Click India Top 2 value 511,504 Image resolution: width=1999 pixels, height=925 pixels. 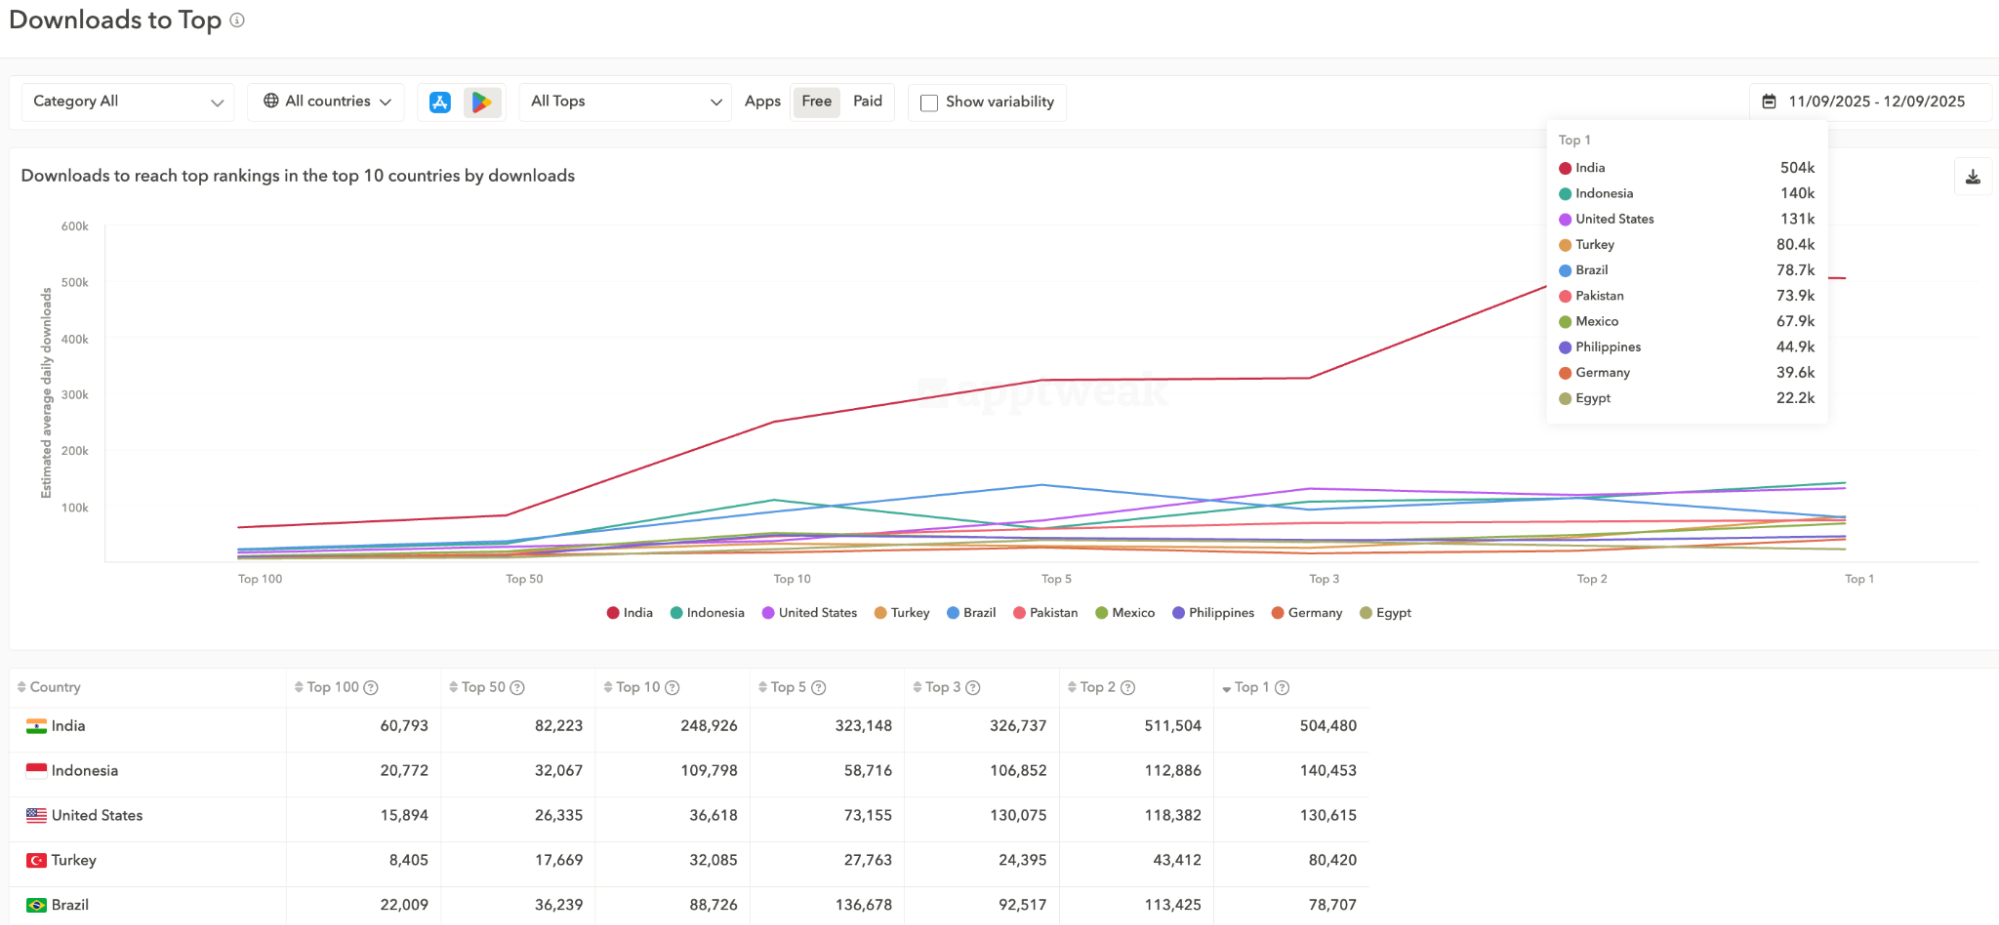(x=1173, y=727)
